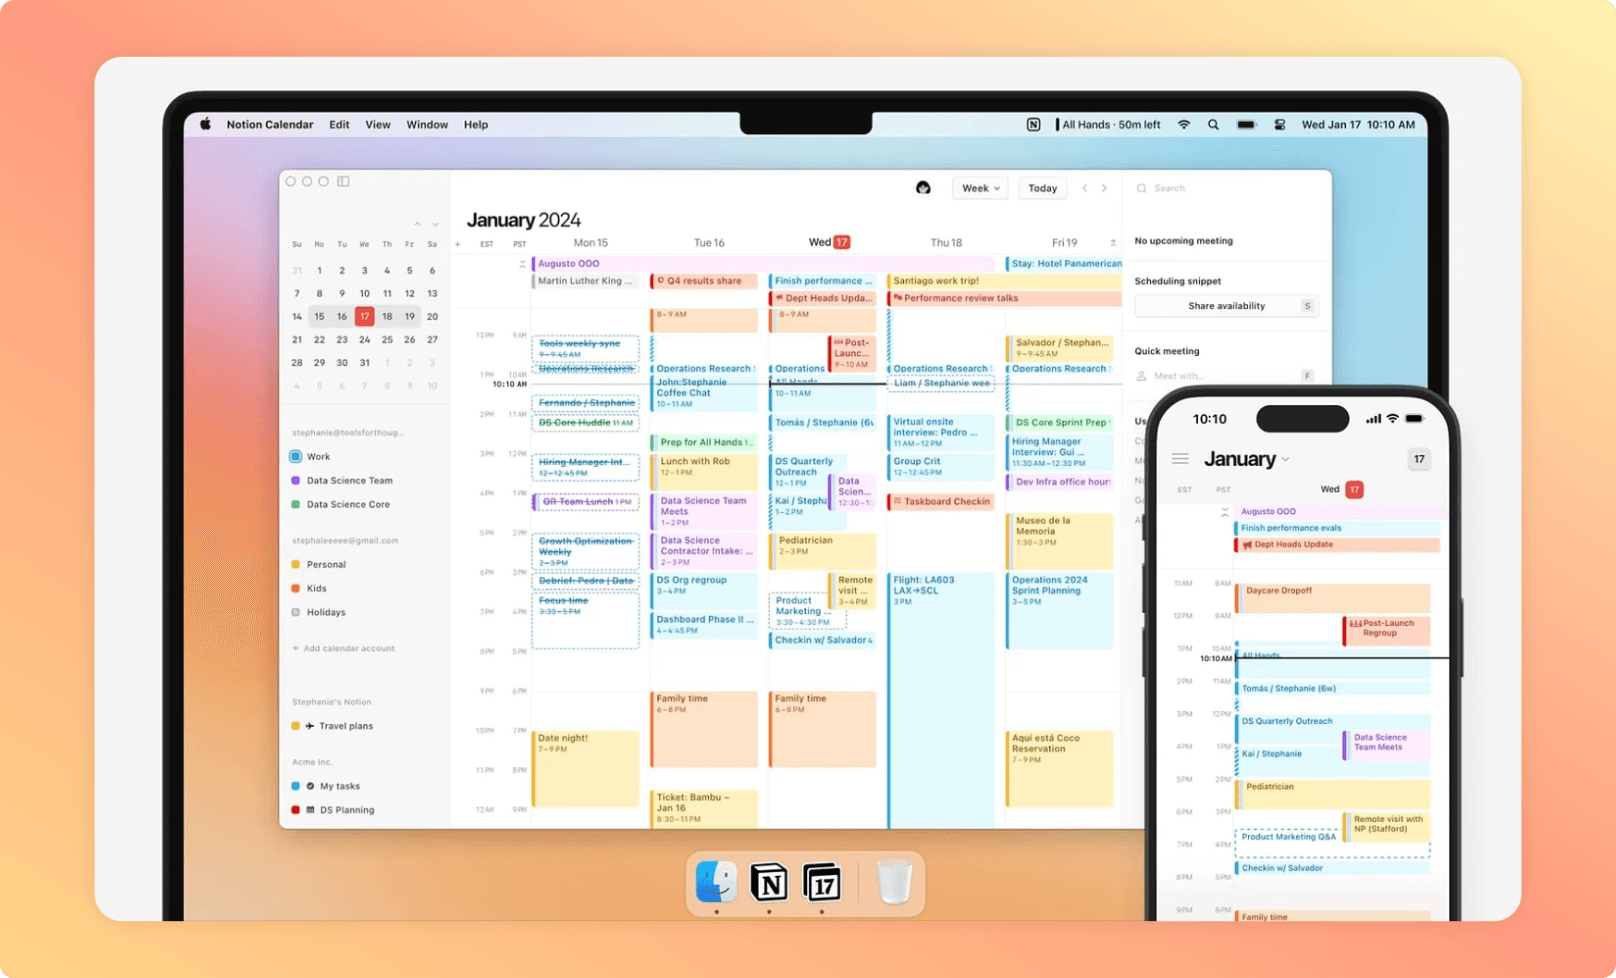Image resolution: width=1616 pixels, height=978 pixels.
Task: Open Notion Calendar in the Dock
Action: [822, 883]
